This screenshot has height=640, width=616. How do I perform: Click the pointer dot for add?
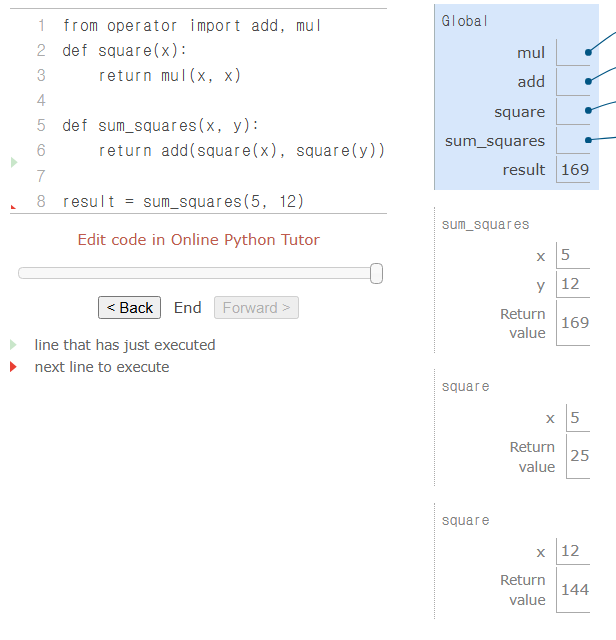click(x=588, y=82)
